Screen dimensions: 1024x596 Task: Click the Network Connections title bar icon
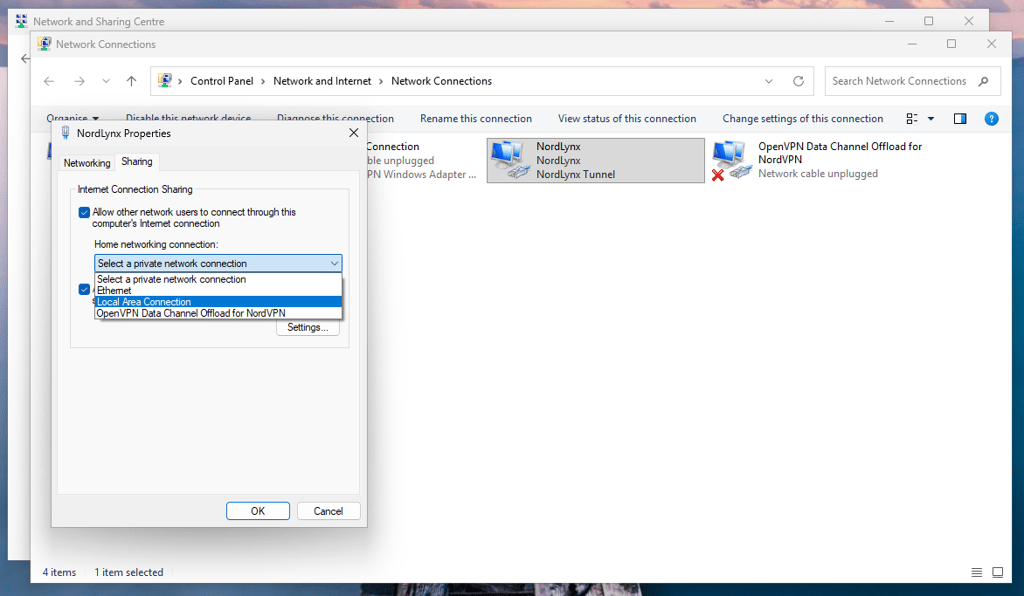point(44,44)
